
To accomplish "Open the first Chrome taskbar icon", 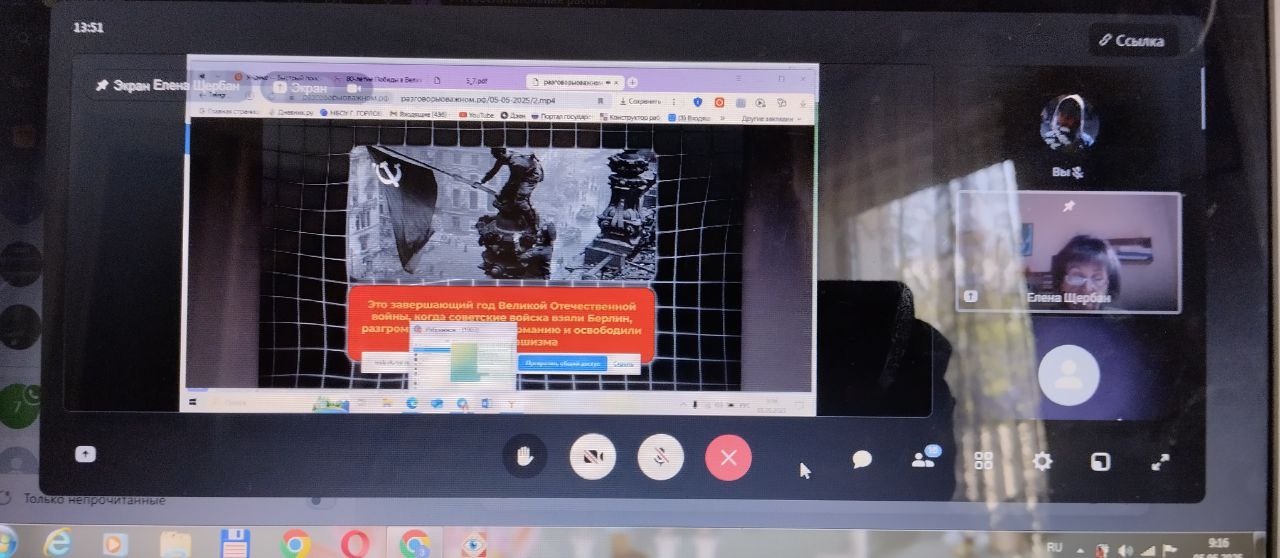I will click(x=295, y=544).
